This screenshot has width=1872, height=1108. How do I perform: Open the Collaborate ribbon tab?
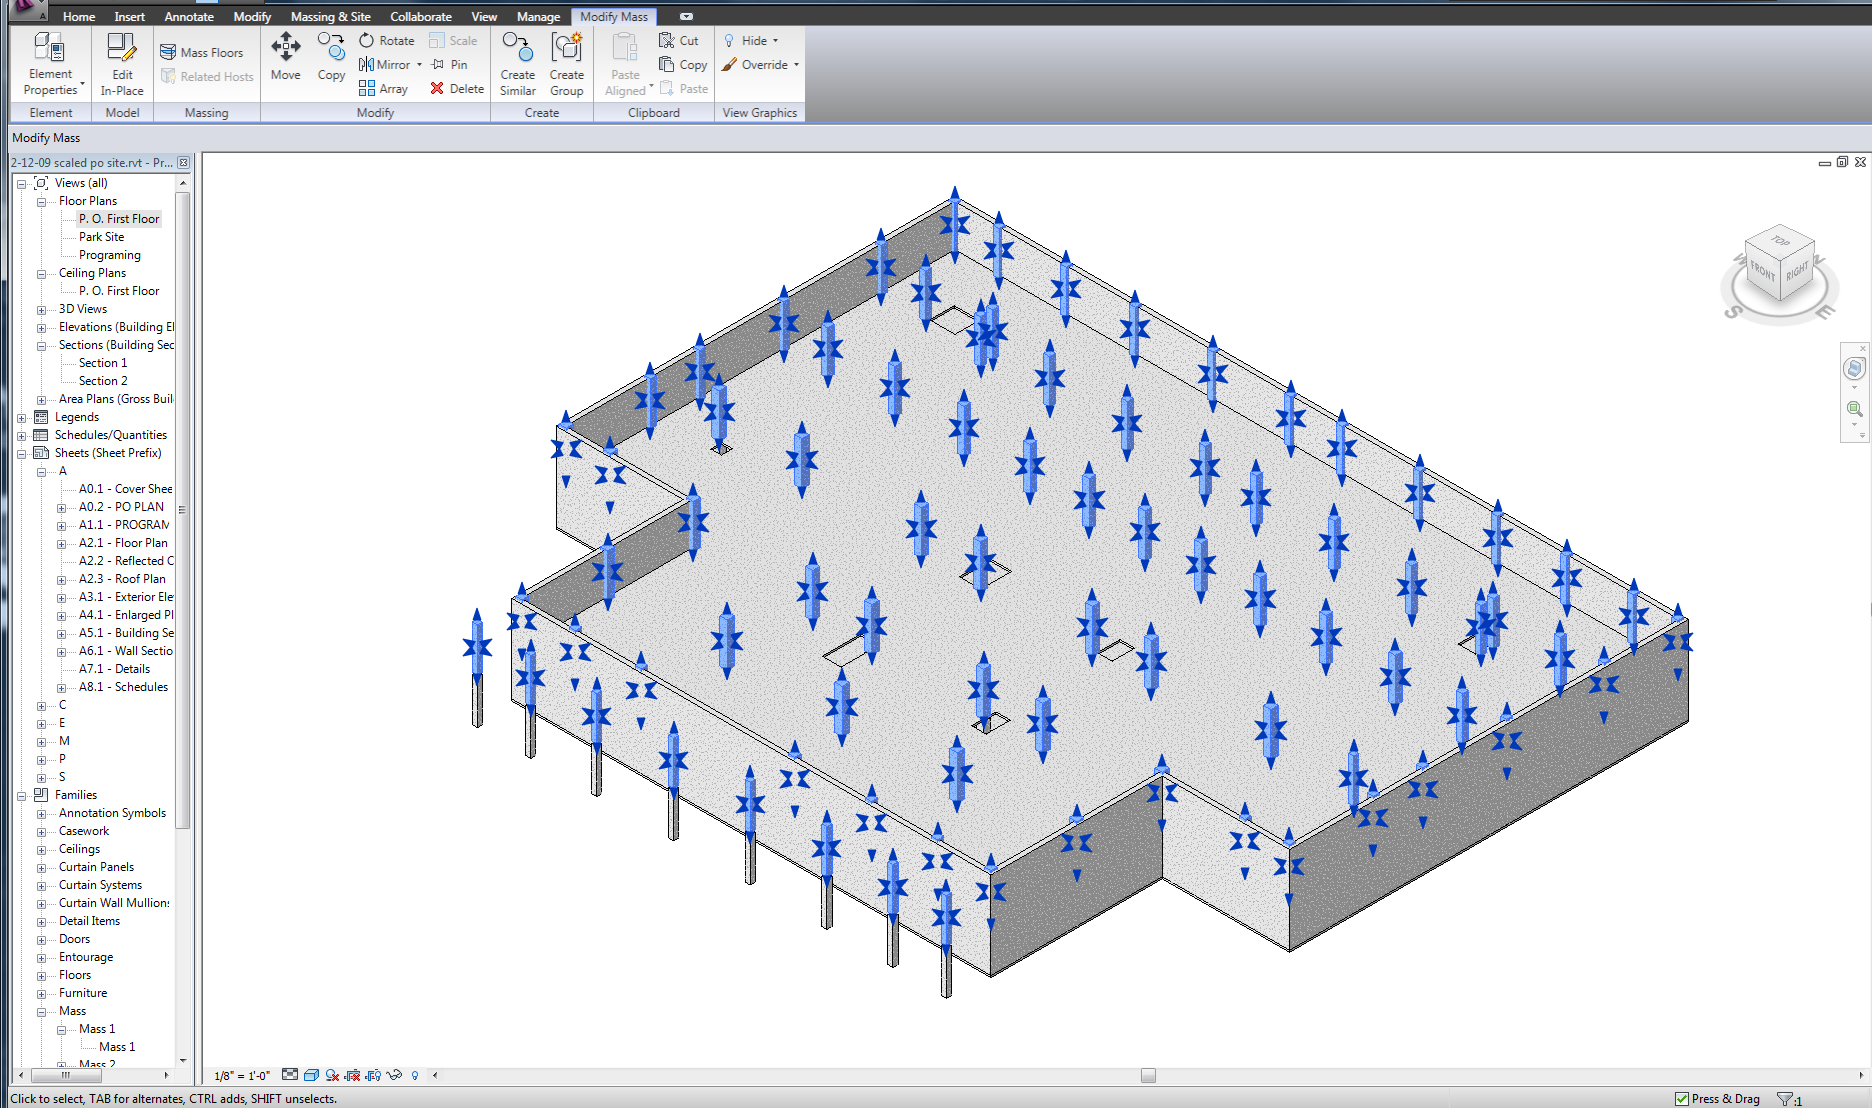[420, 17]
